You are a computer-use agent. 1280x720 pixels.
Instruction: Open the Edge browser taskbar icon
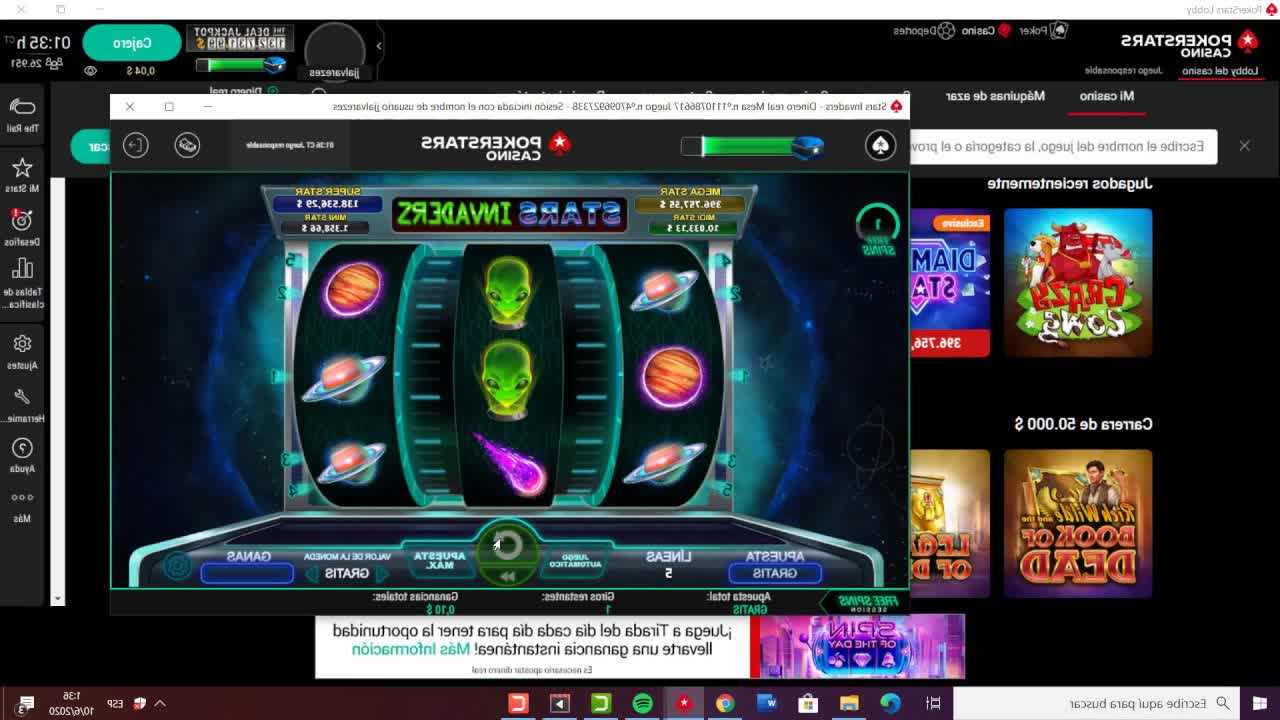pyautogui.click(x=890, y=703)
